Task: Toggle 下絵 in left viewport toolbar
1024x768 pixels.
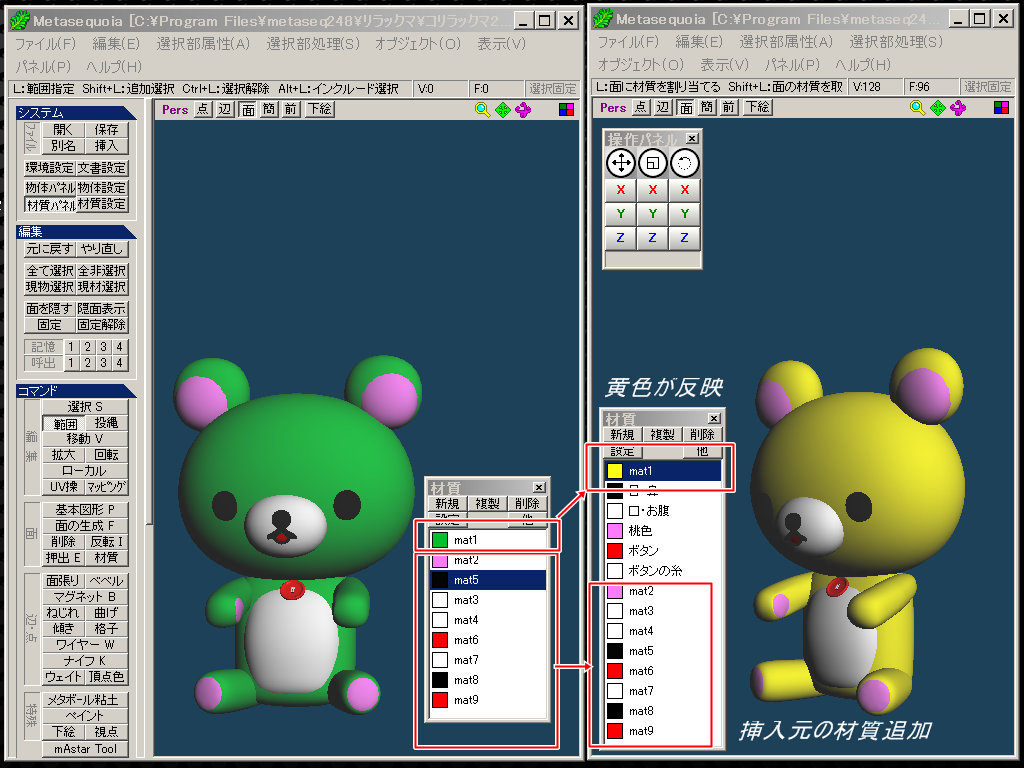Action: click(320, 109)
